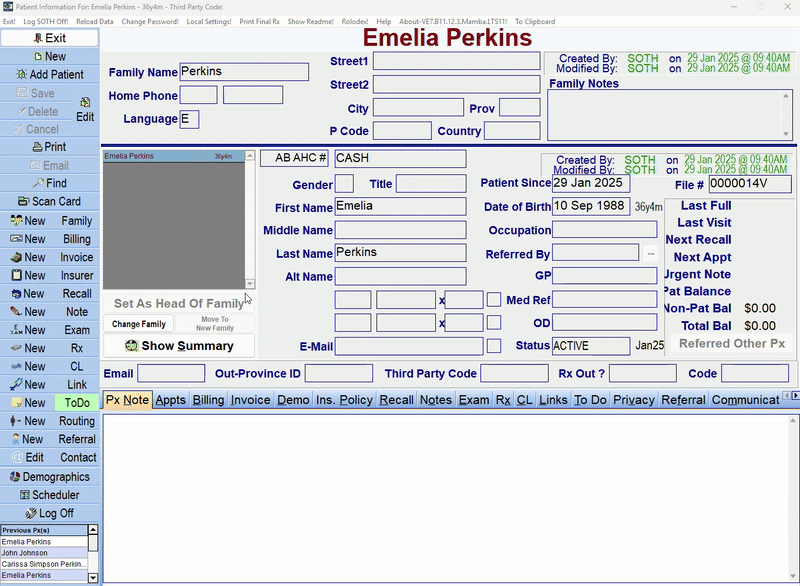Open Demographics from the sidebar
The height and width of the screenshot is (586, 800).
point(50,477)
